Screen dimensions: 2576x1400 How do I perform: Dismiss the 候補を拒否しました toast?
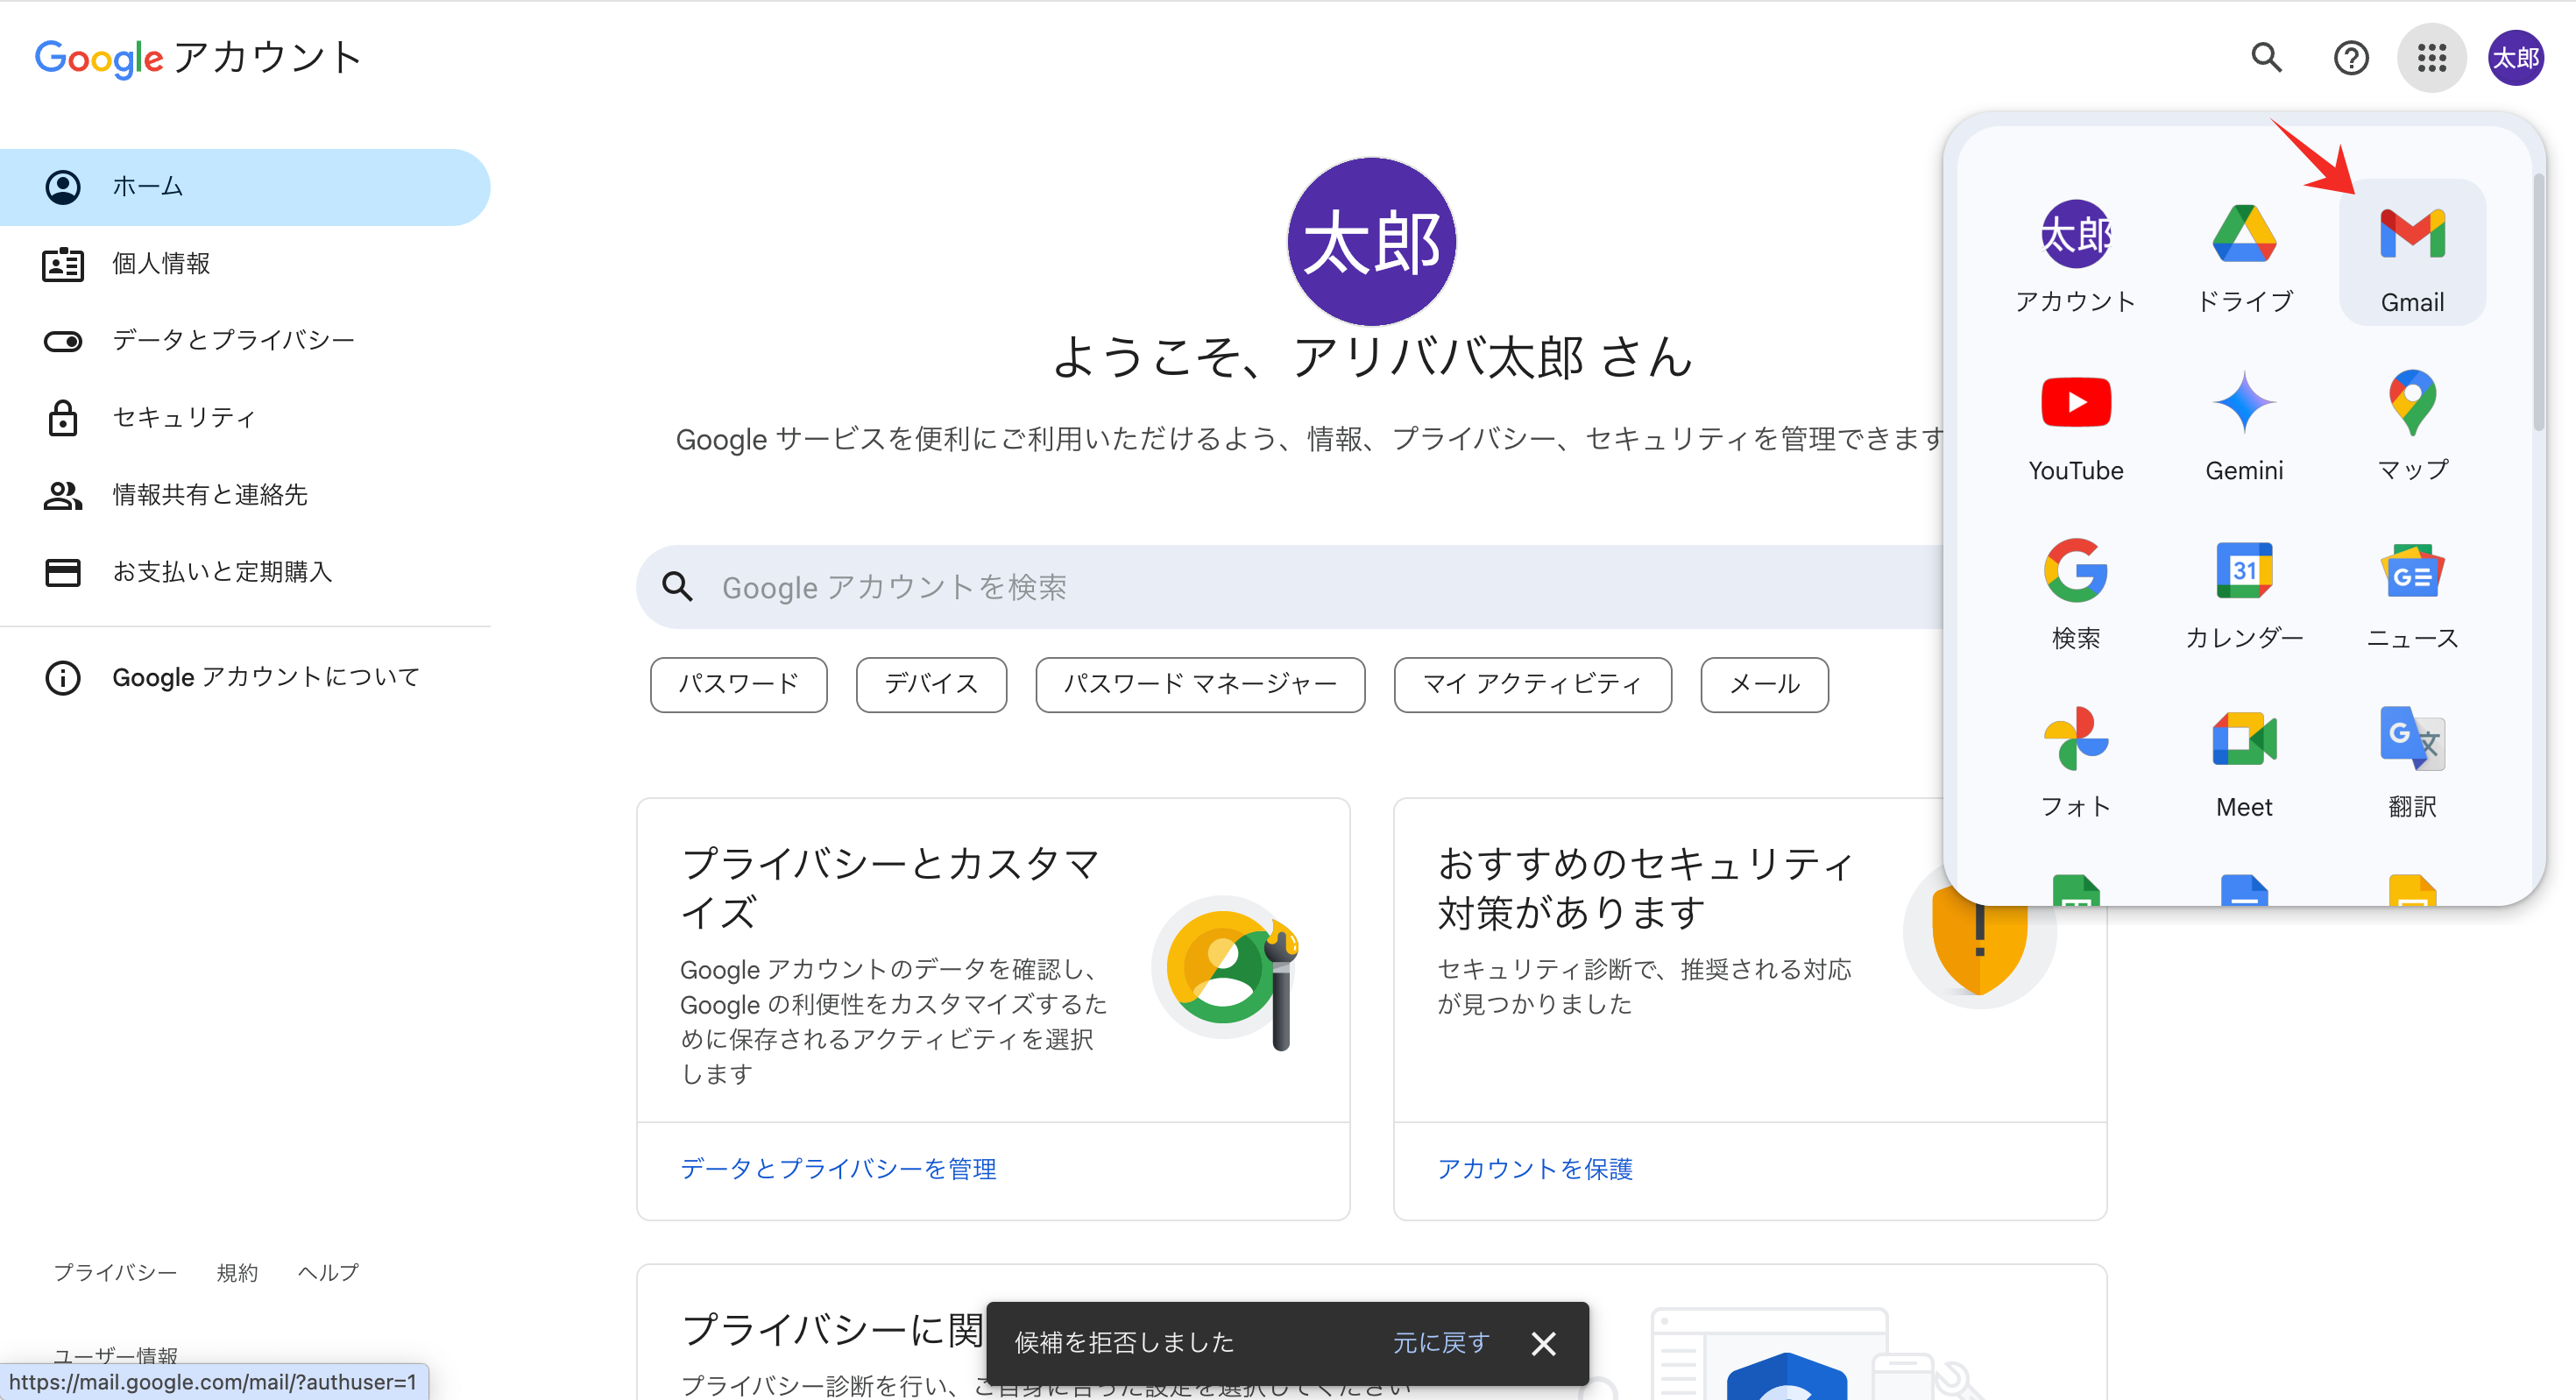1543,1343
